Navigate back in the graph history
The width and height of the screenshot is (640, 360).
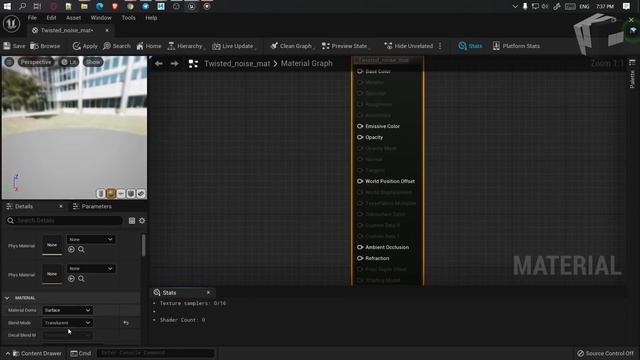(x=159, y=64)
